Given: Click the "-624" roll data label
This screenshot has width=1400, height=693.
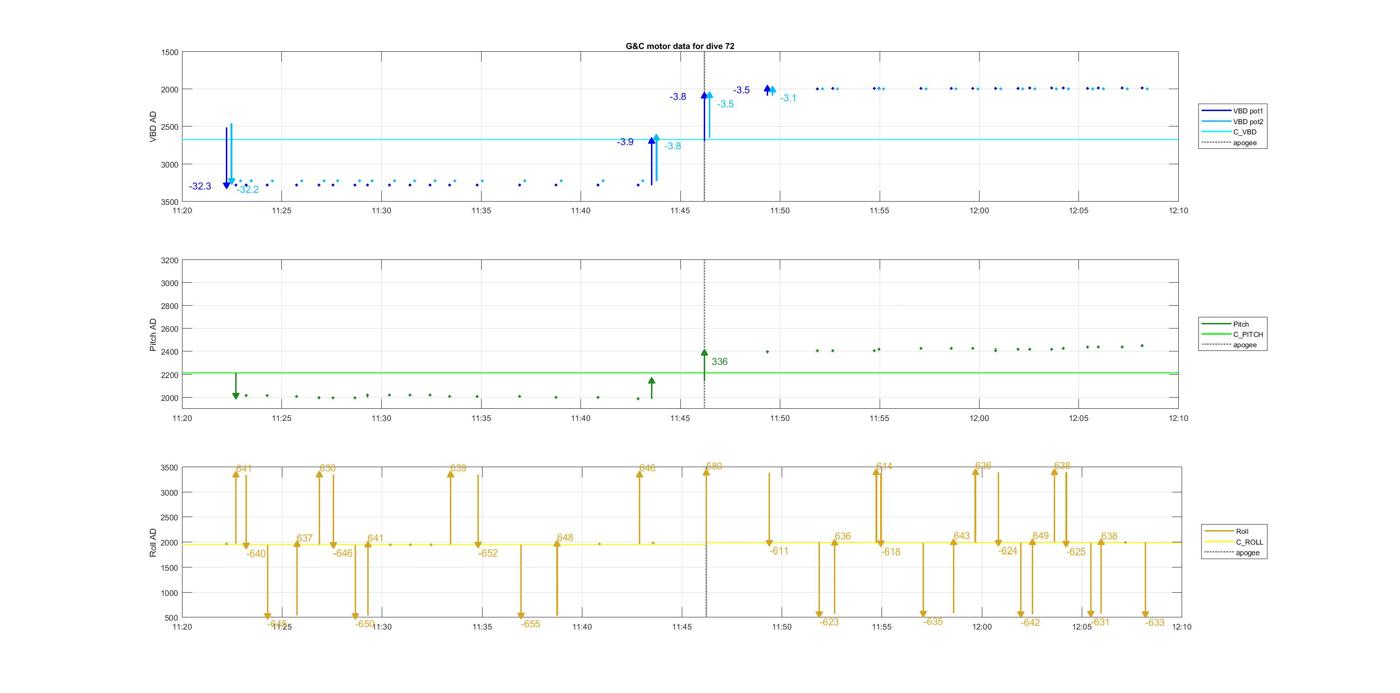Looking at the screenshot, I should (x=1008, y=552).
